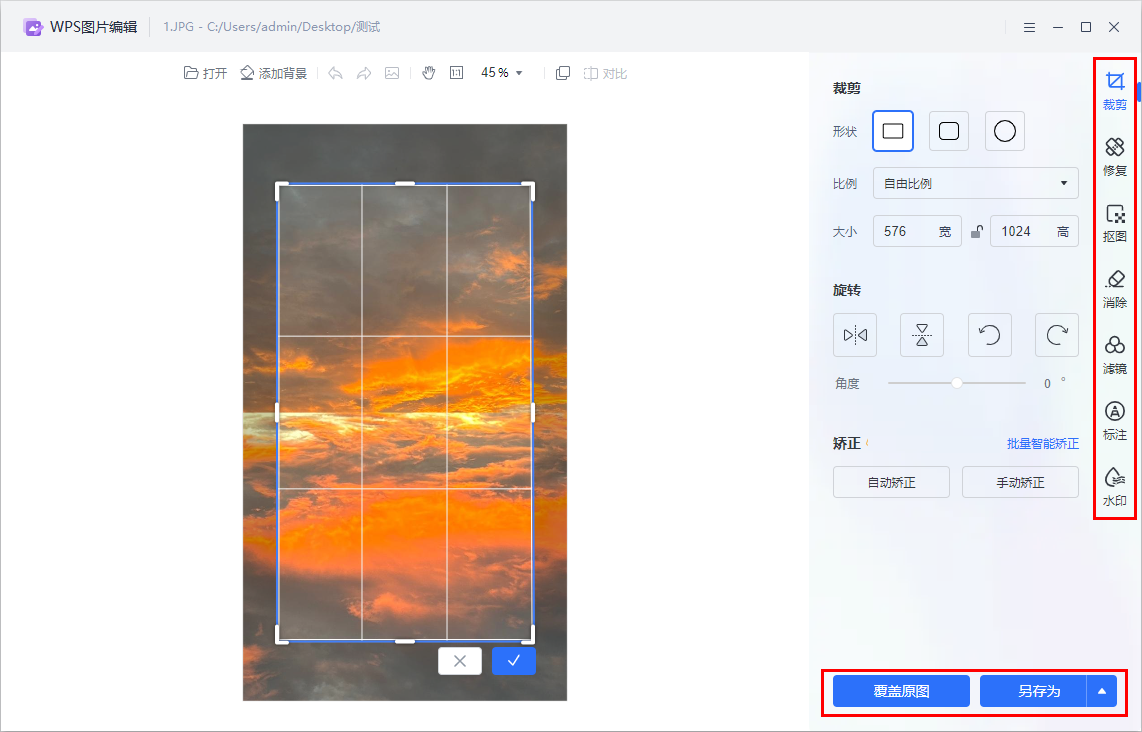
Task: Select the circle crop shape
Action: pos(1004,131)
